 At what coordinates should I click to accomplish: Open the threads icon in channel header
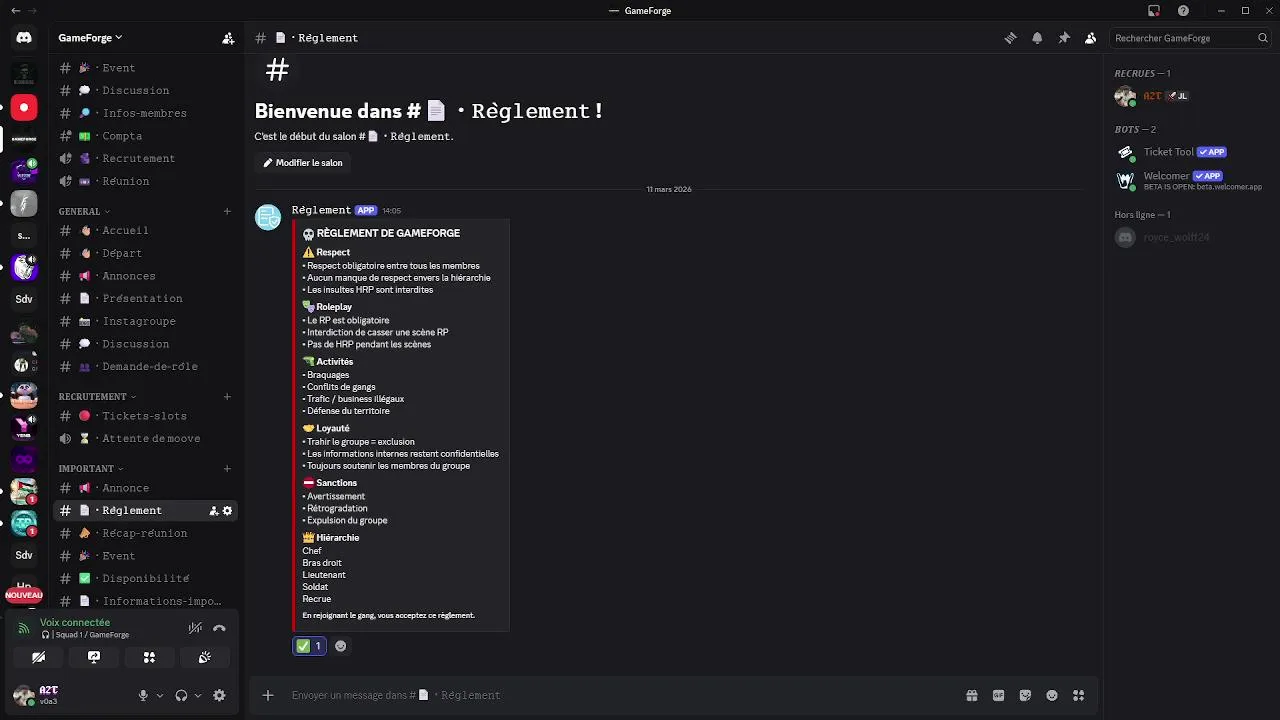coord(1010,38)
